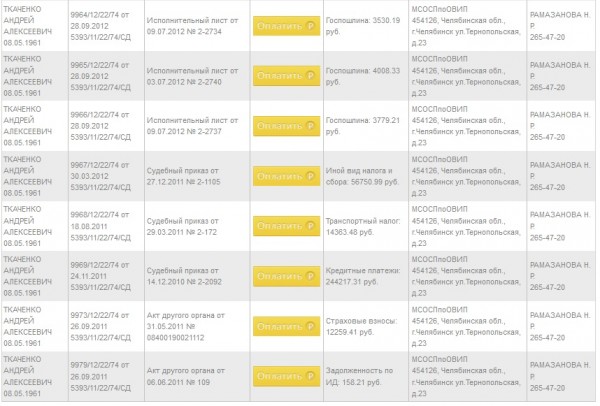Click ruble icon on credit payments pay button

tap(310, 276)
